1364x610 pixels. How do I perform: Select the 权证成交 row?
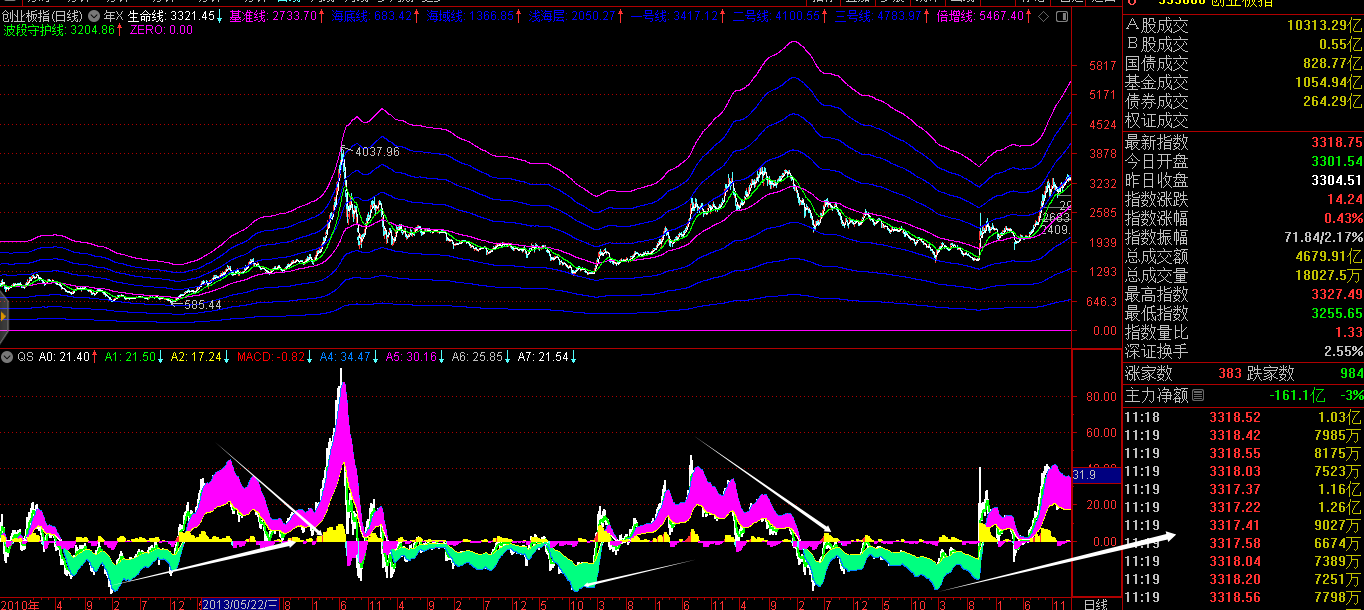[1243, 121]
